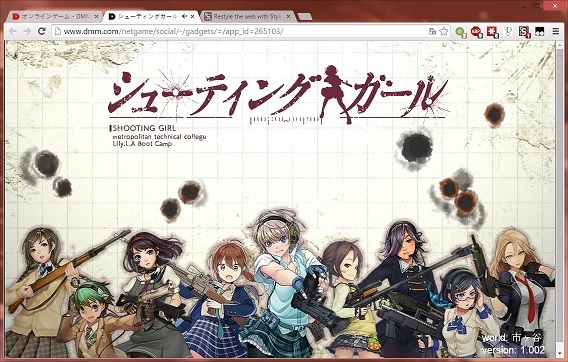This screenshot has width=568, height=362.
Task: Close the シューティングガール tab
Action: pos(192,17)
